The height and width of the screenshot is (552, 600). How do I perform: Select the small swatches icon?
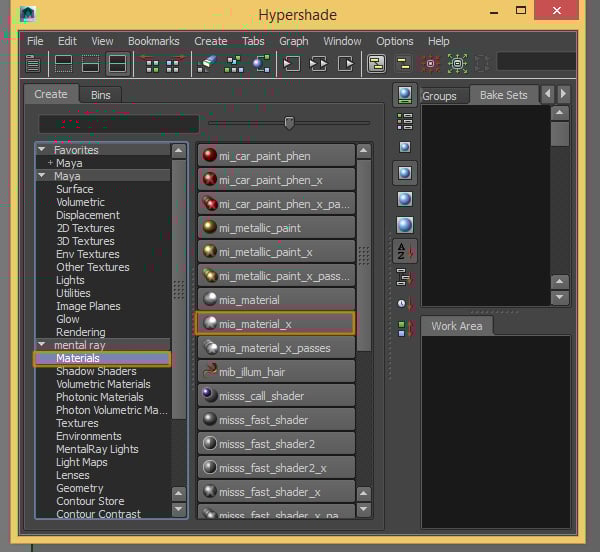405,147
